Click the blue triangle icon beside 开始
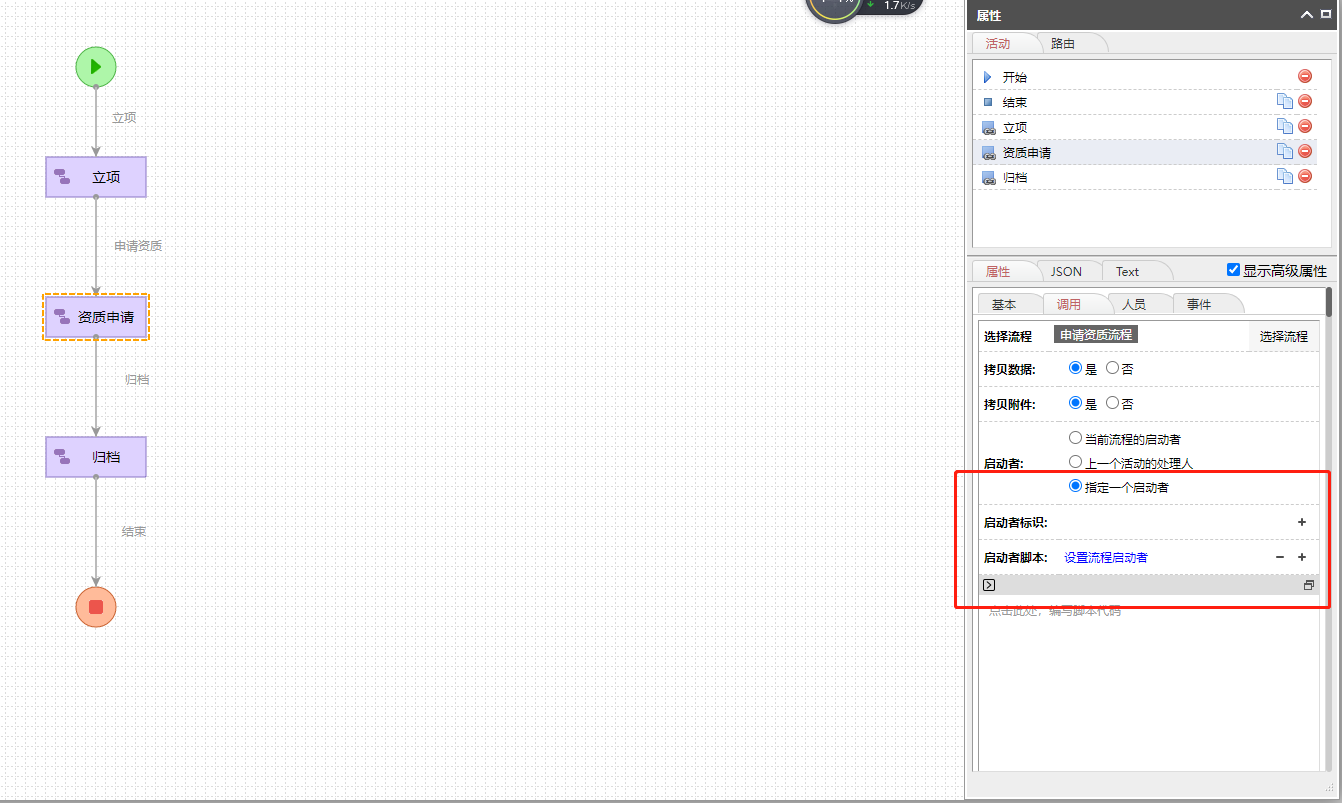Image resolution: width=1342 pixels, height=803 pixels. pyautogui.click(x=988, y=77)
